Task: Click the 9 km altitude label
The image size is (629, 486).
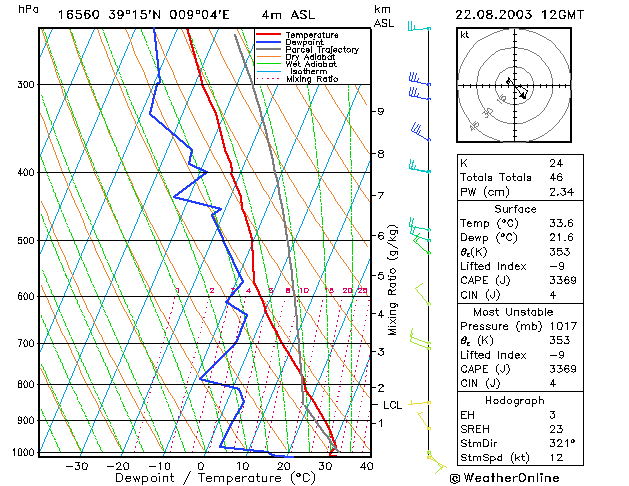Action: [x=381, y=111]
